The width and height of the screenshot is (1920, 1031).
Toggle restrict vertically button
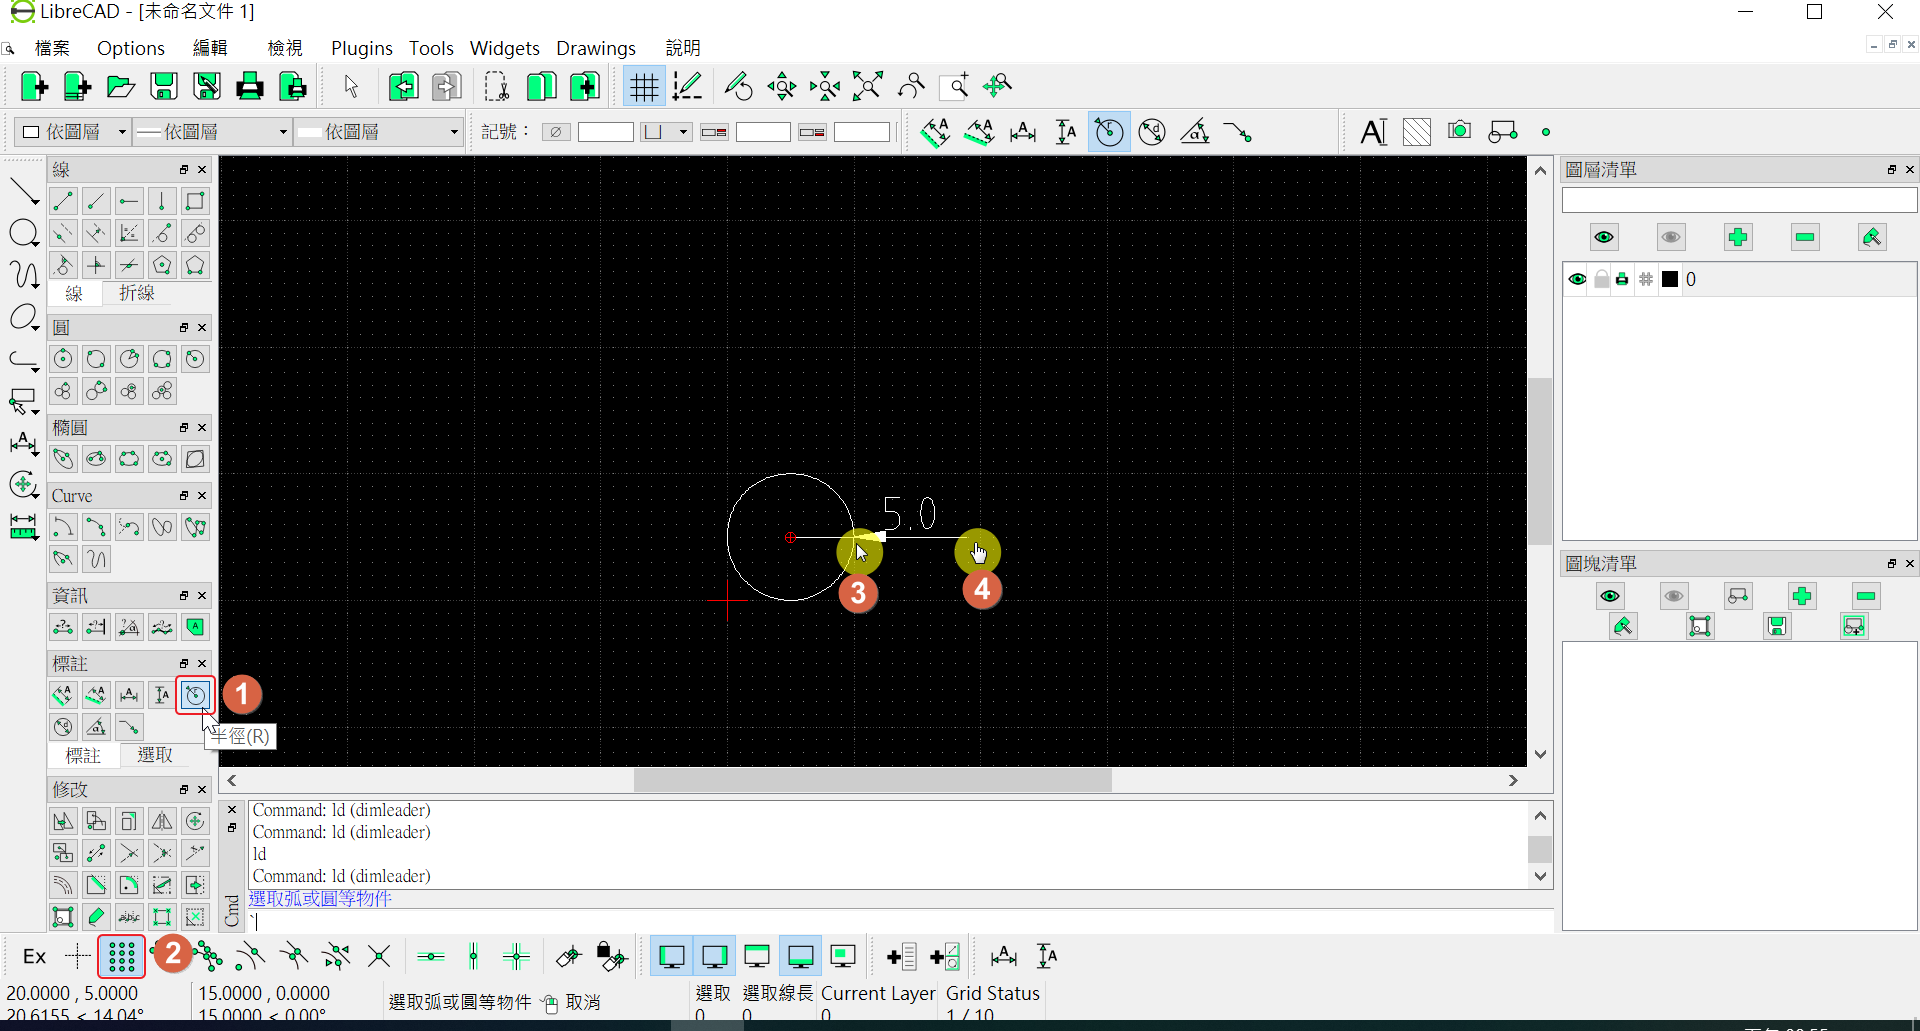474,957
